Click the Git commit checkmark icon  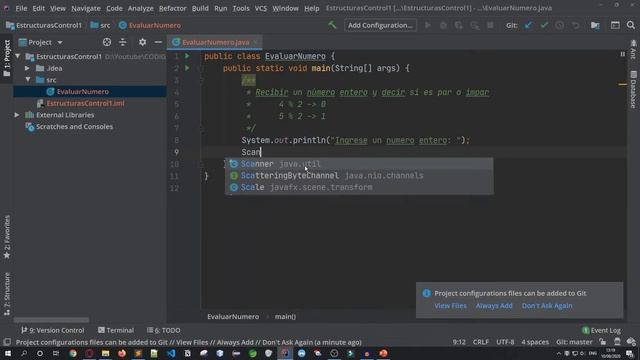(544, 25)
